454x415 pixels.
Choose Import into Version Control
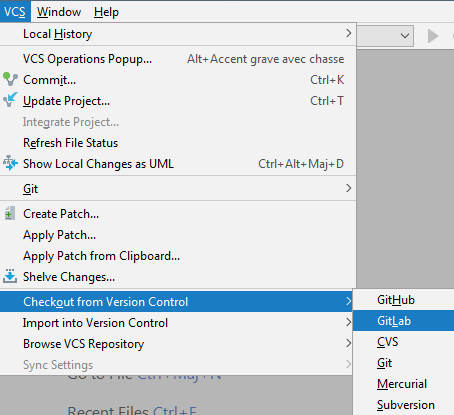coord(176,323)
